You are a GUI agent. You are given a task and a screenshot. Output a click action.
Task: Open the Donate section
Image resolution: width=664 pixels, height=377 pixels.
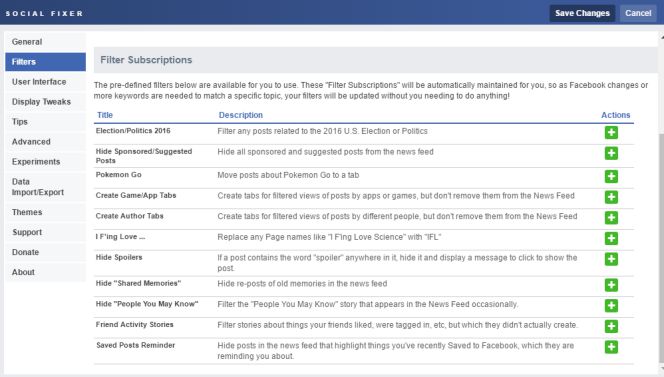coord(45,252)
